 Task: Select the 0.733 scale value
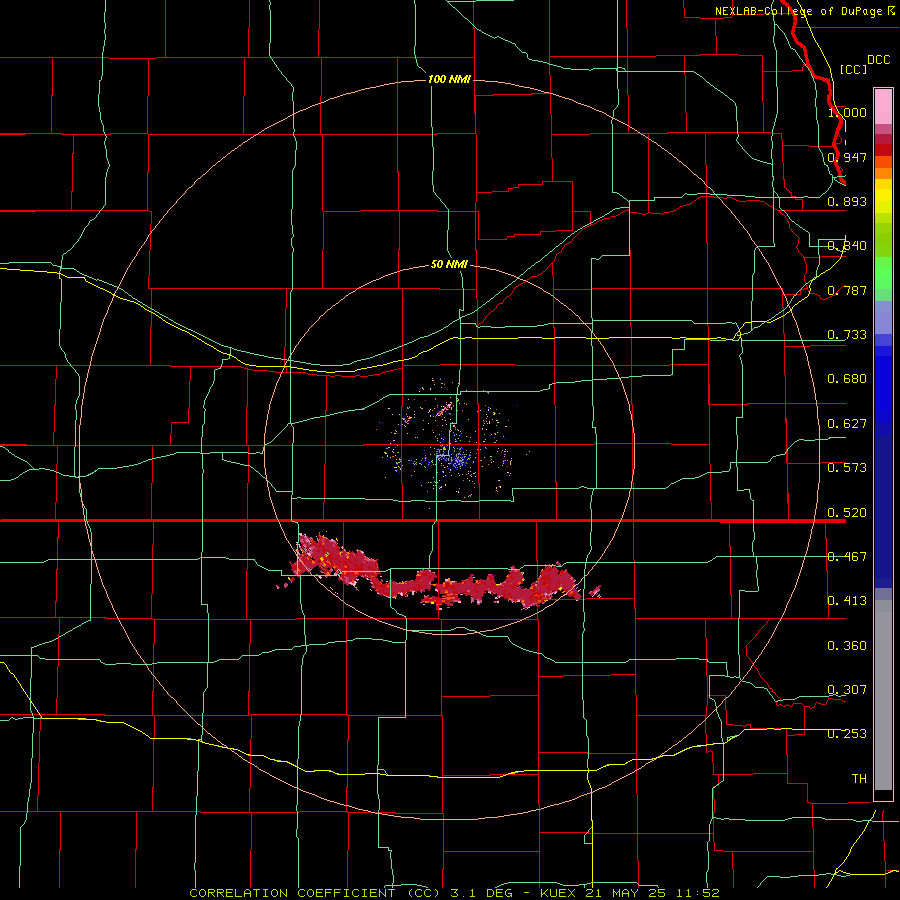(x=847, y=335)
